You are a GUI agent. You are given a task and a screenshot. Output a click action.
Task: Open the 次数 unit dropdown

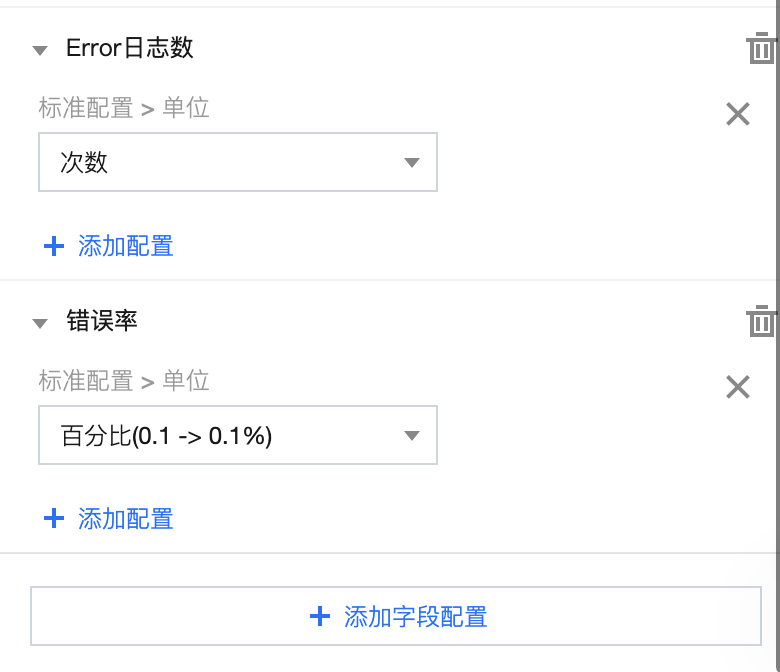[x=237, y=162]
